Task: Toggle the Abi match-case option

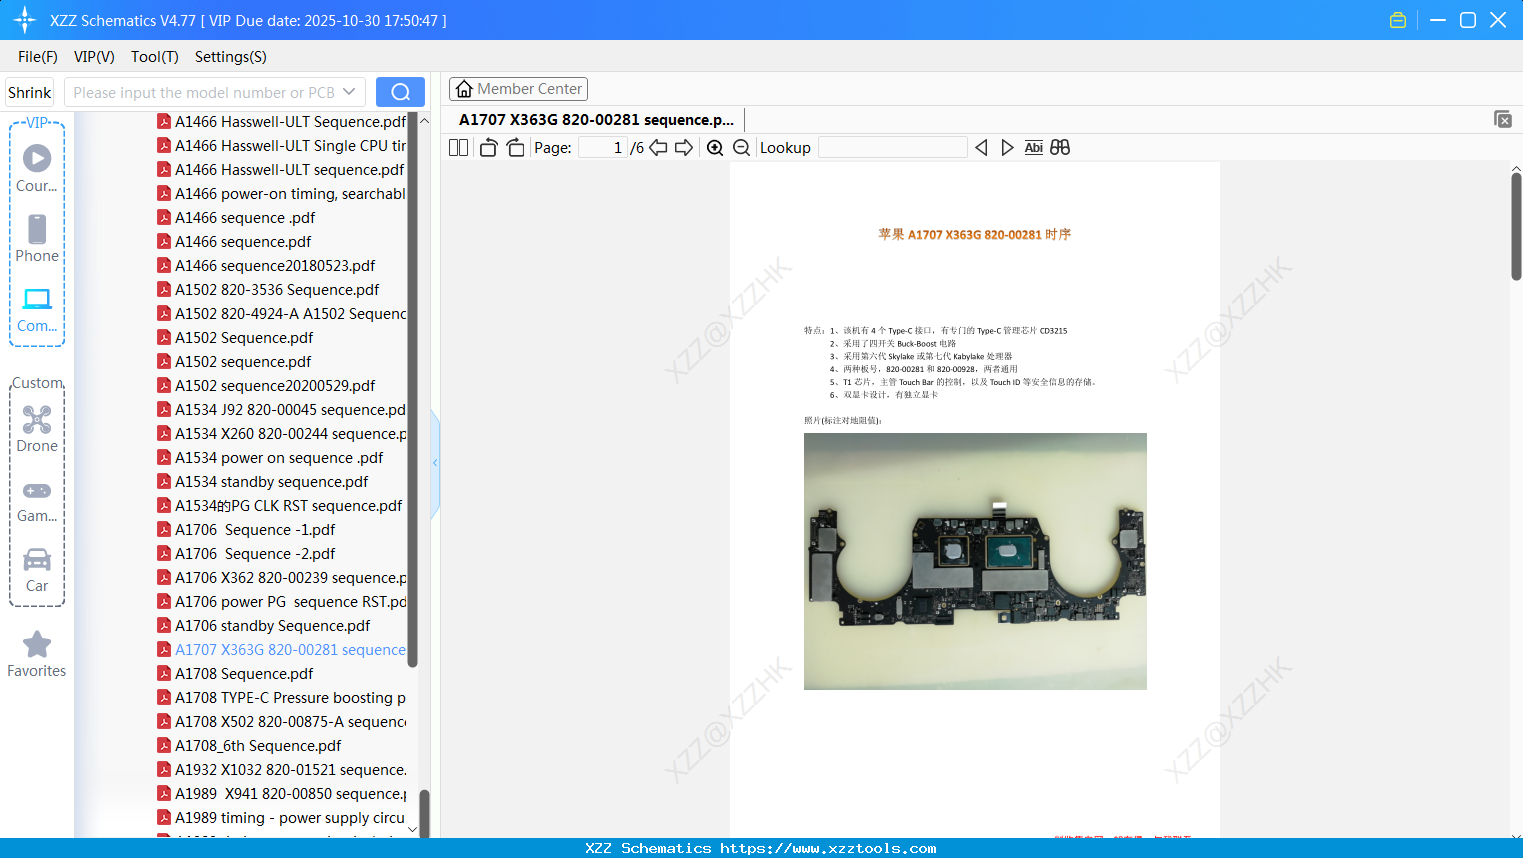Action: point(1033,148)
